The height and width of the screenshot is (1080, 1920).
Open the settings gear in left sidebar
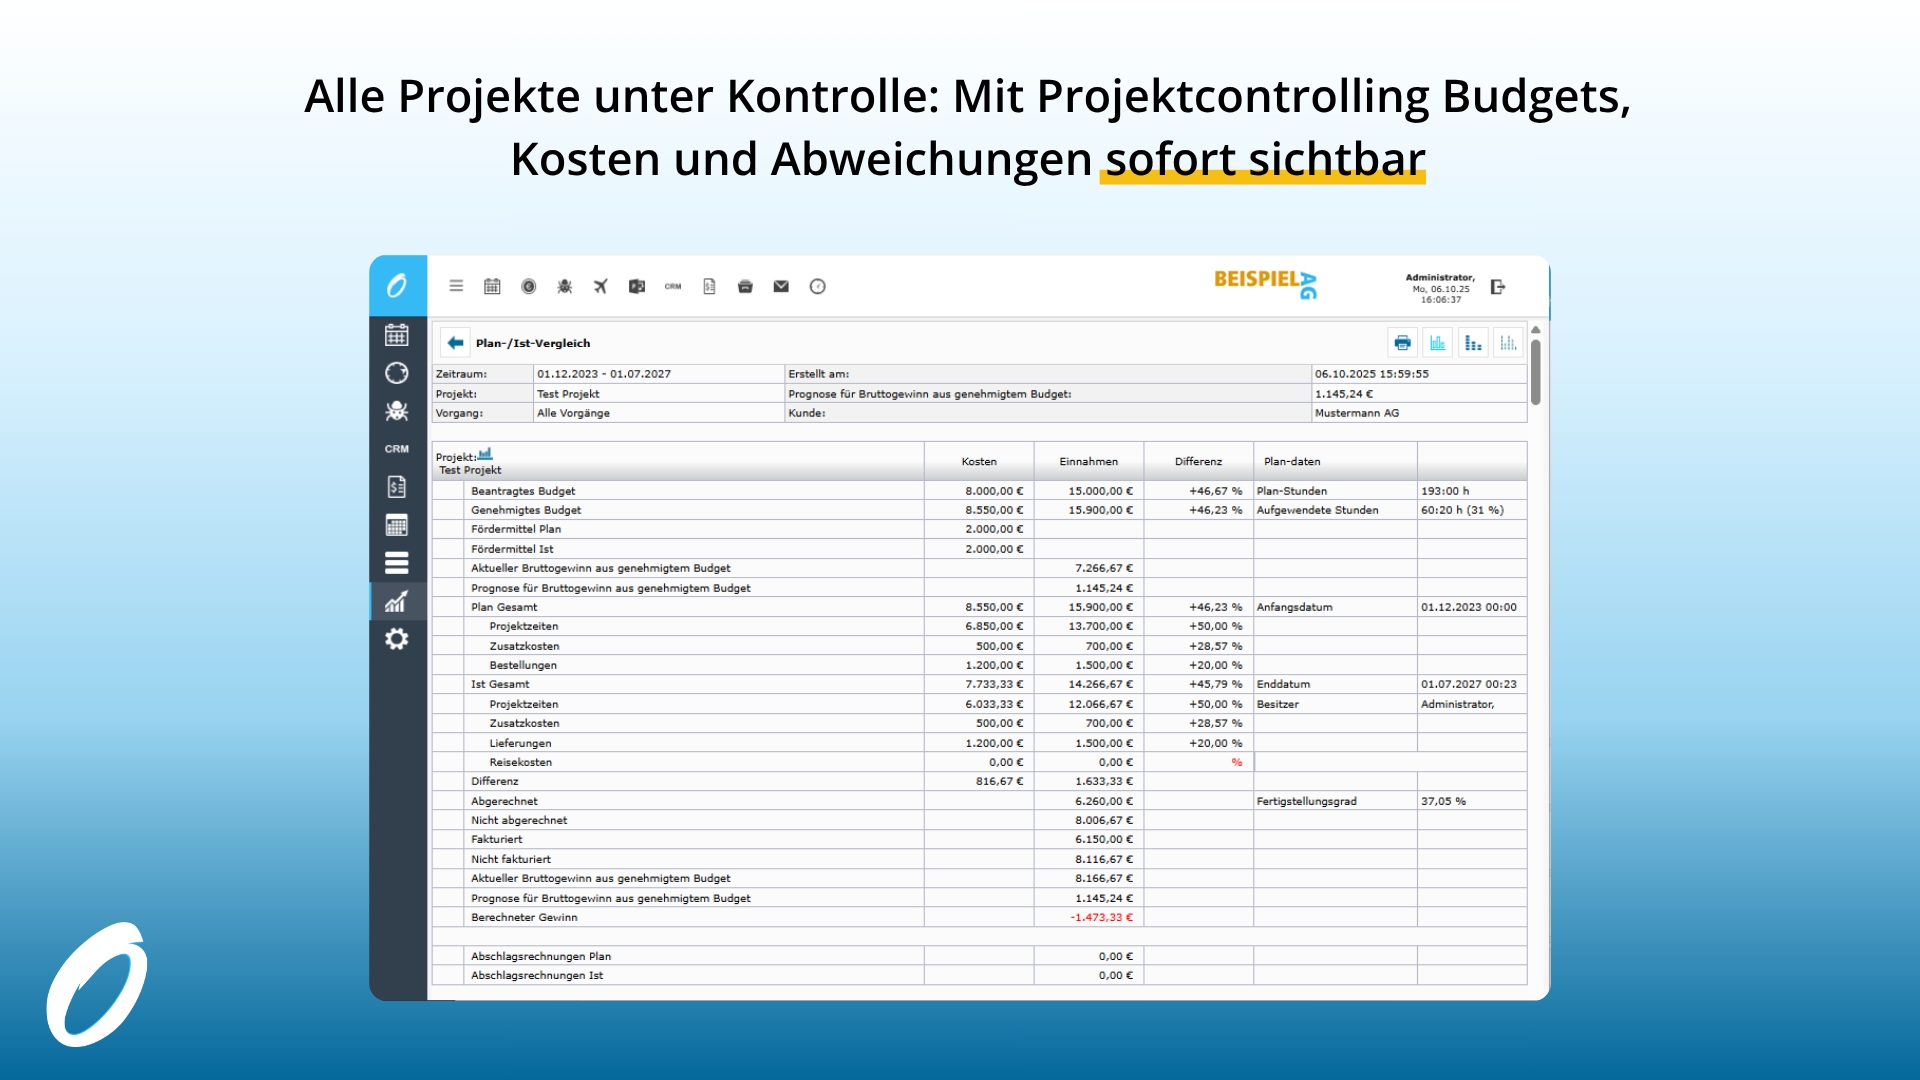pos(397,639)
